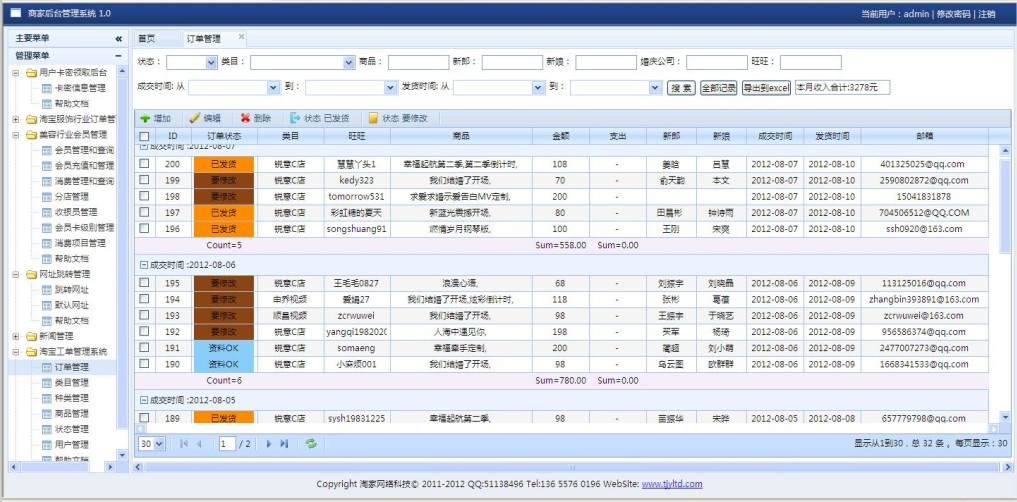Jump to last page in pager
The image size is (1017, 502).
pos(284,443)
